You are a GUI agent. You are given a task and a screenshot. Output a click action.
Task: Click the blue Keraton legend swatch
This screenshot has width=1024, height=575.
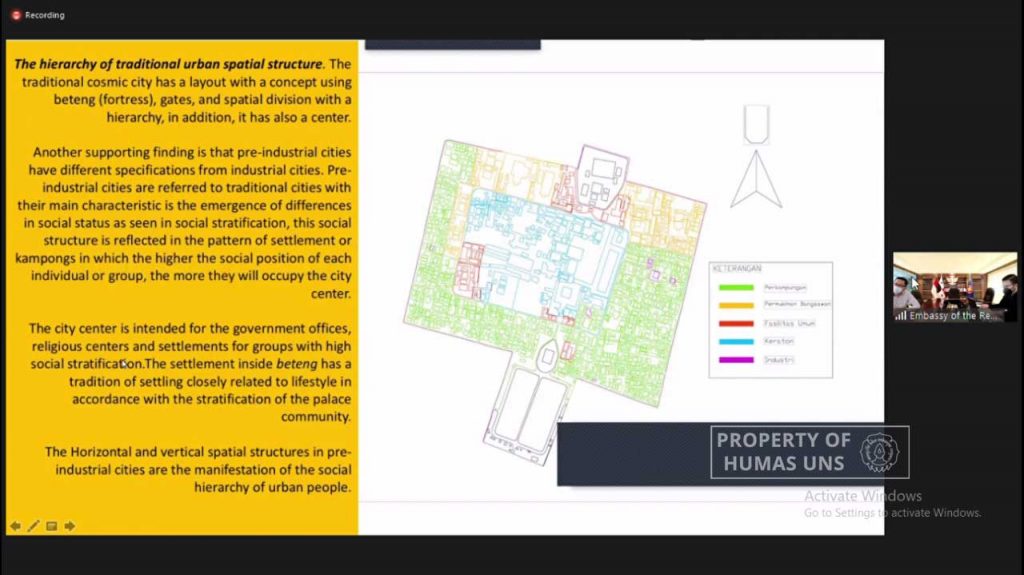point(736,342)
